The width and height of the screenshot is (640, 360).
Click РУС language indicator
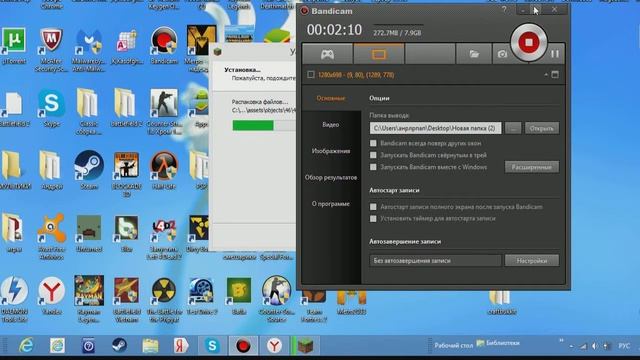click(x=624, y=346)
